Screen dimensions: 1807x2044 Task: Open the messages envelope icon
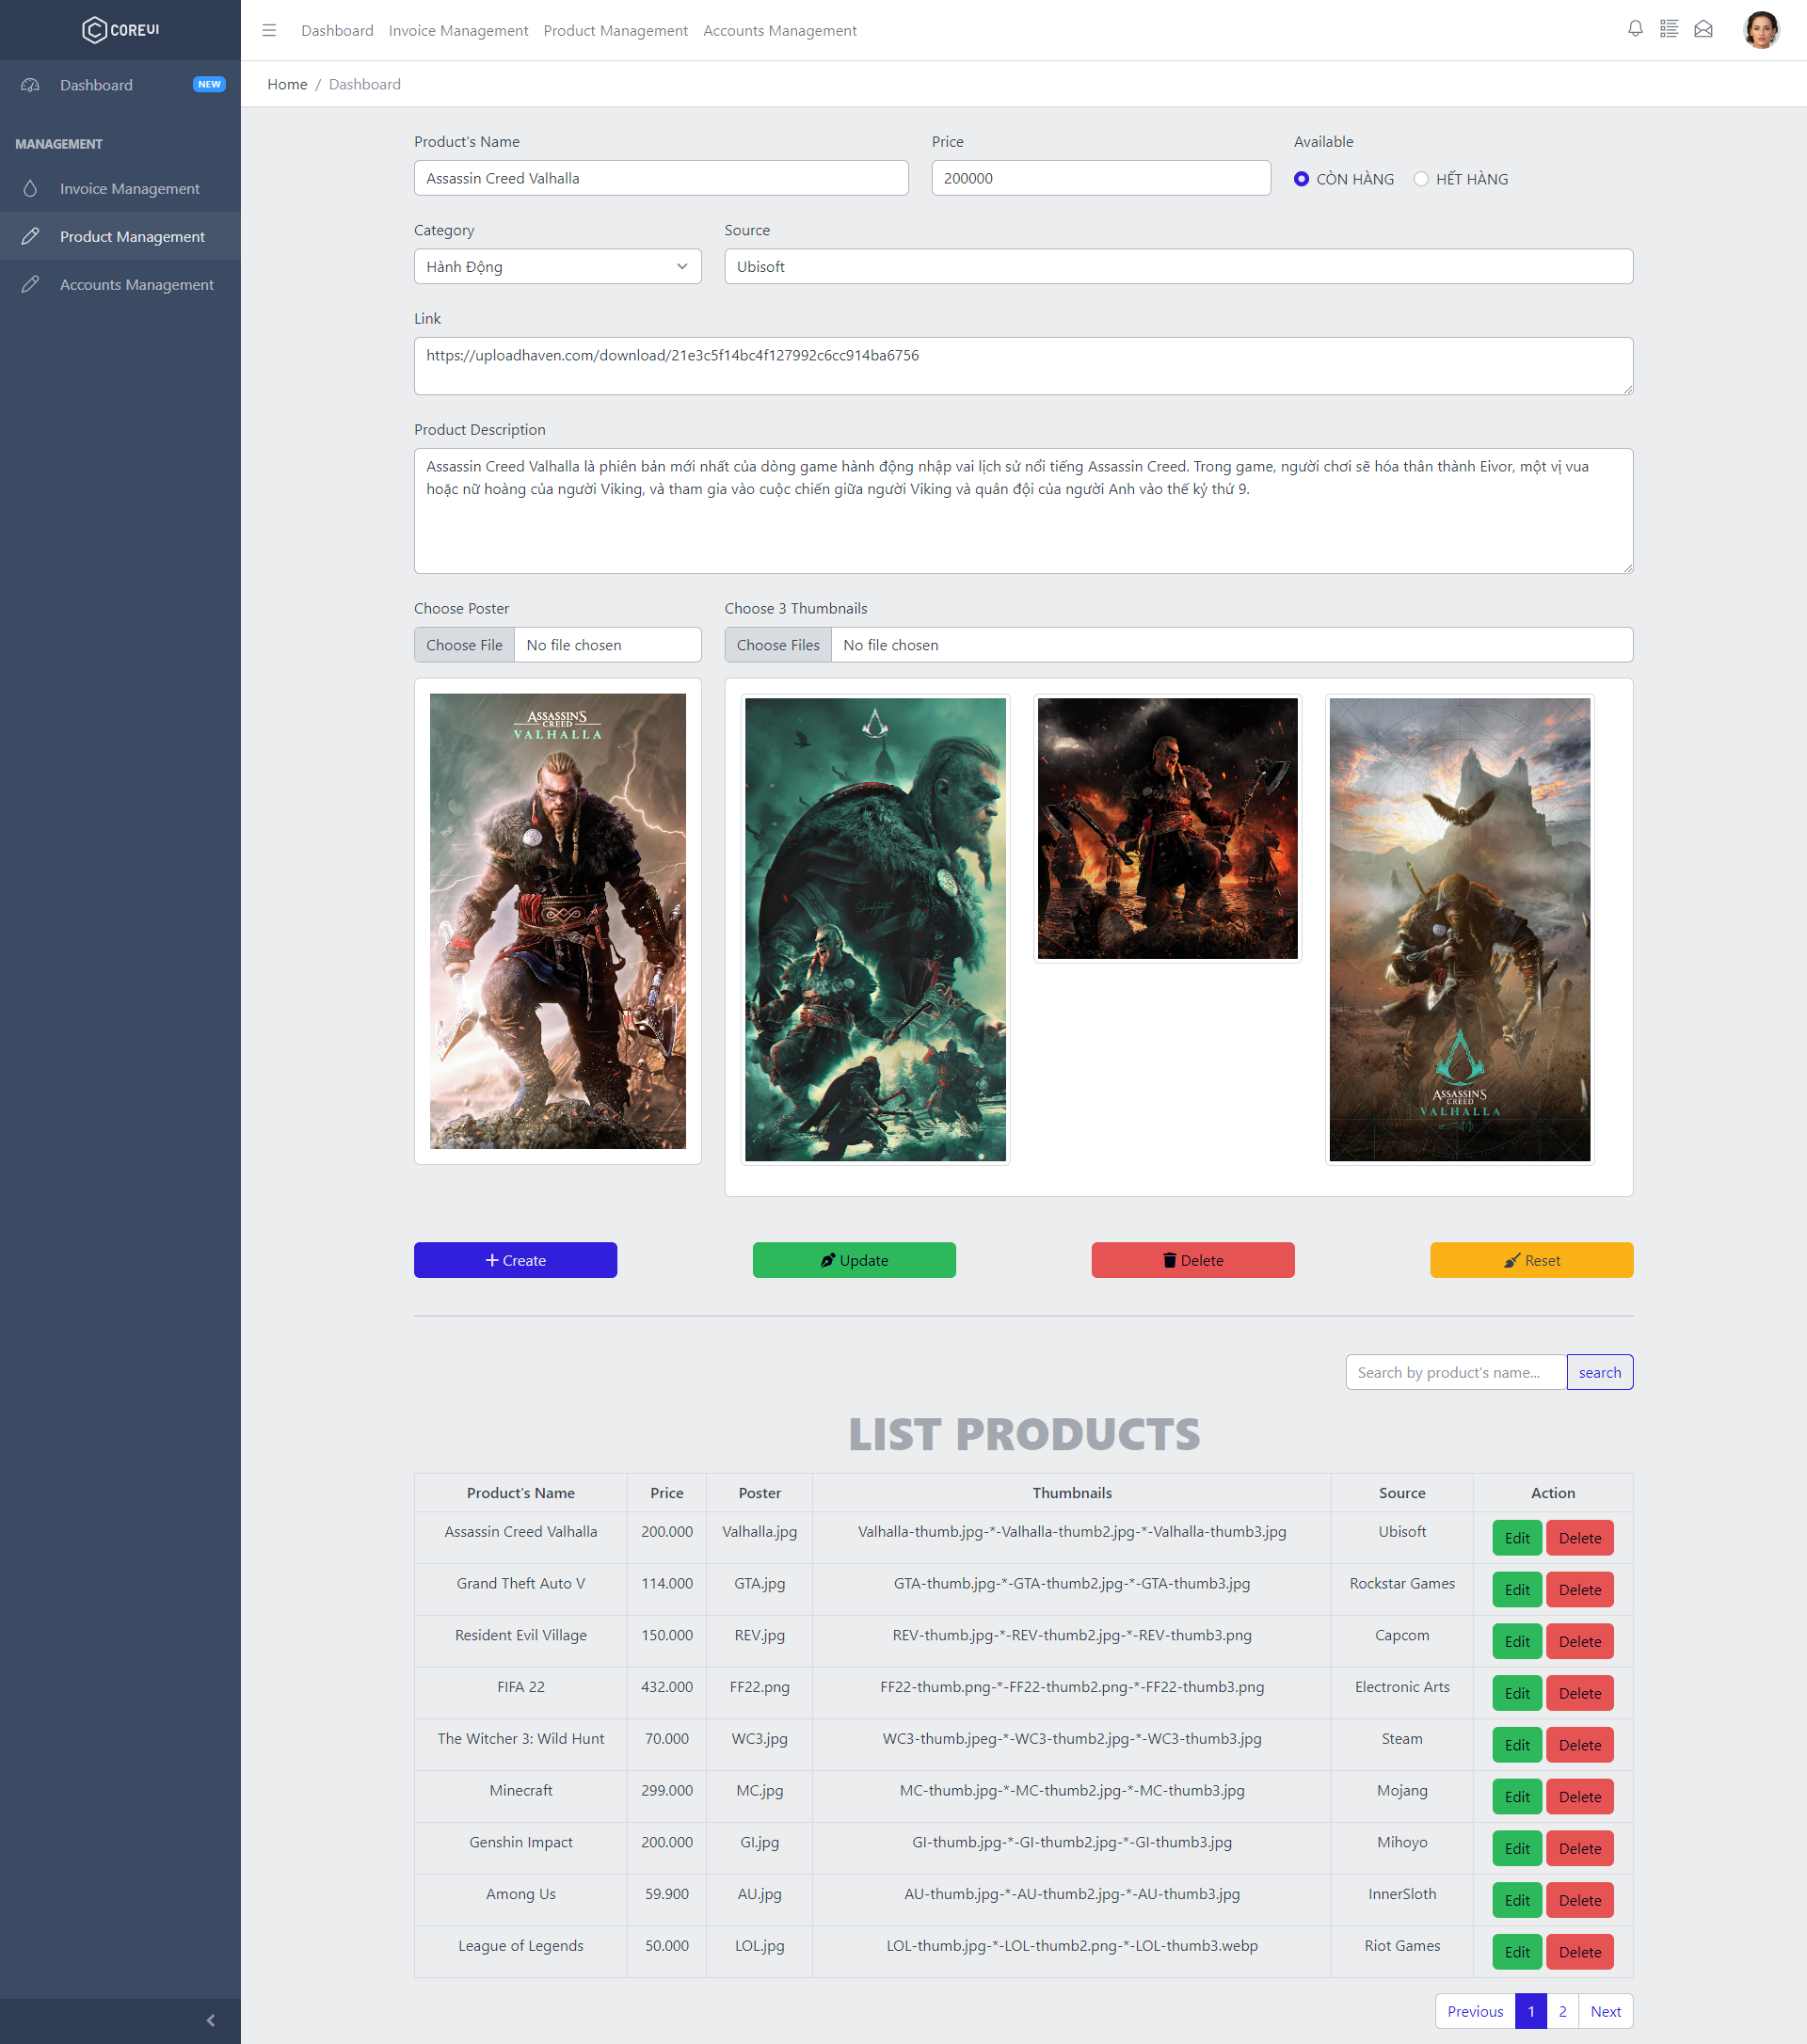tap(1703, 29)
